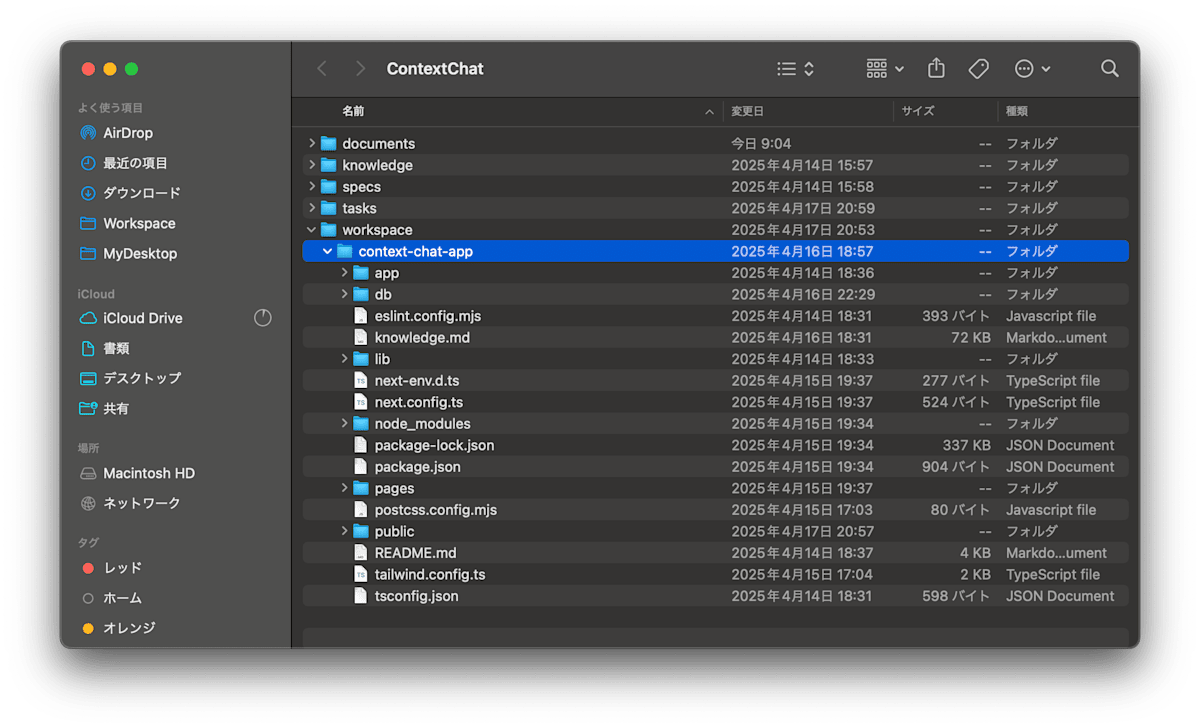
Task: Open the list view switcher
Action: (x=796, y=68)
